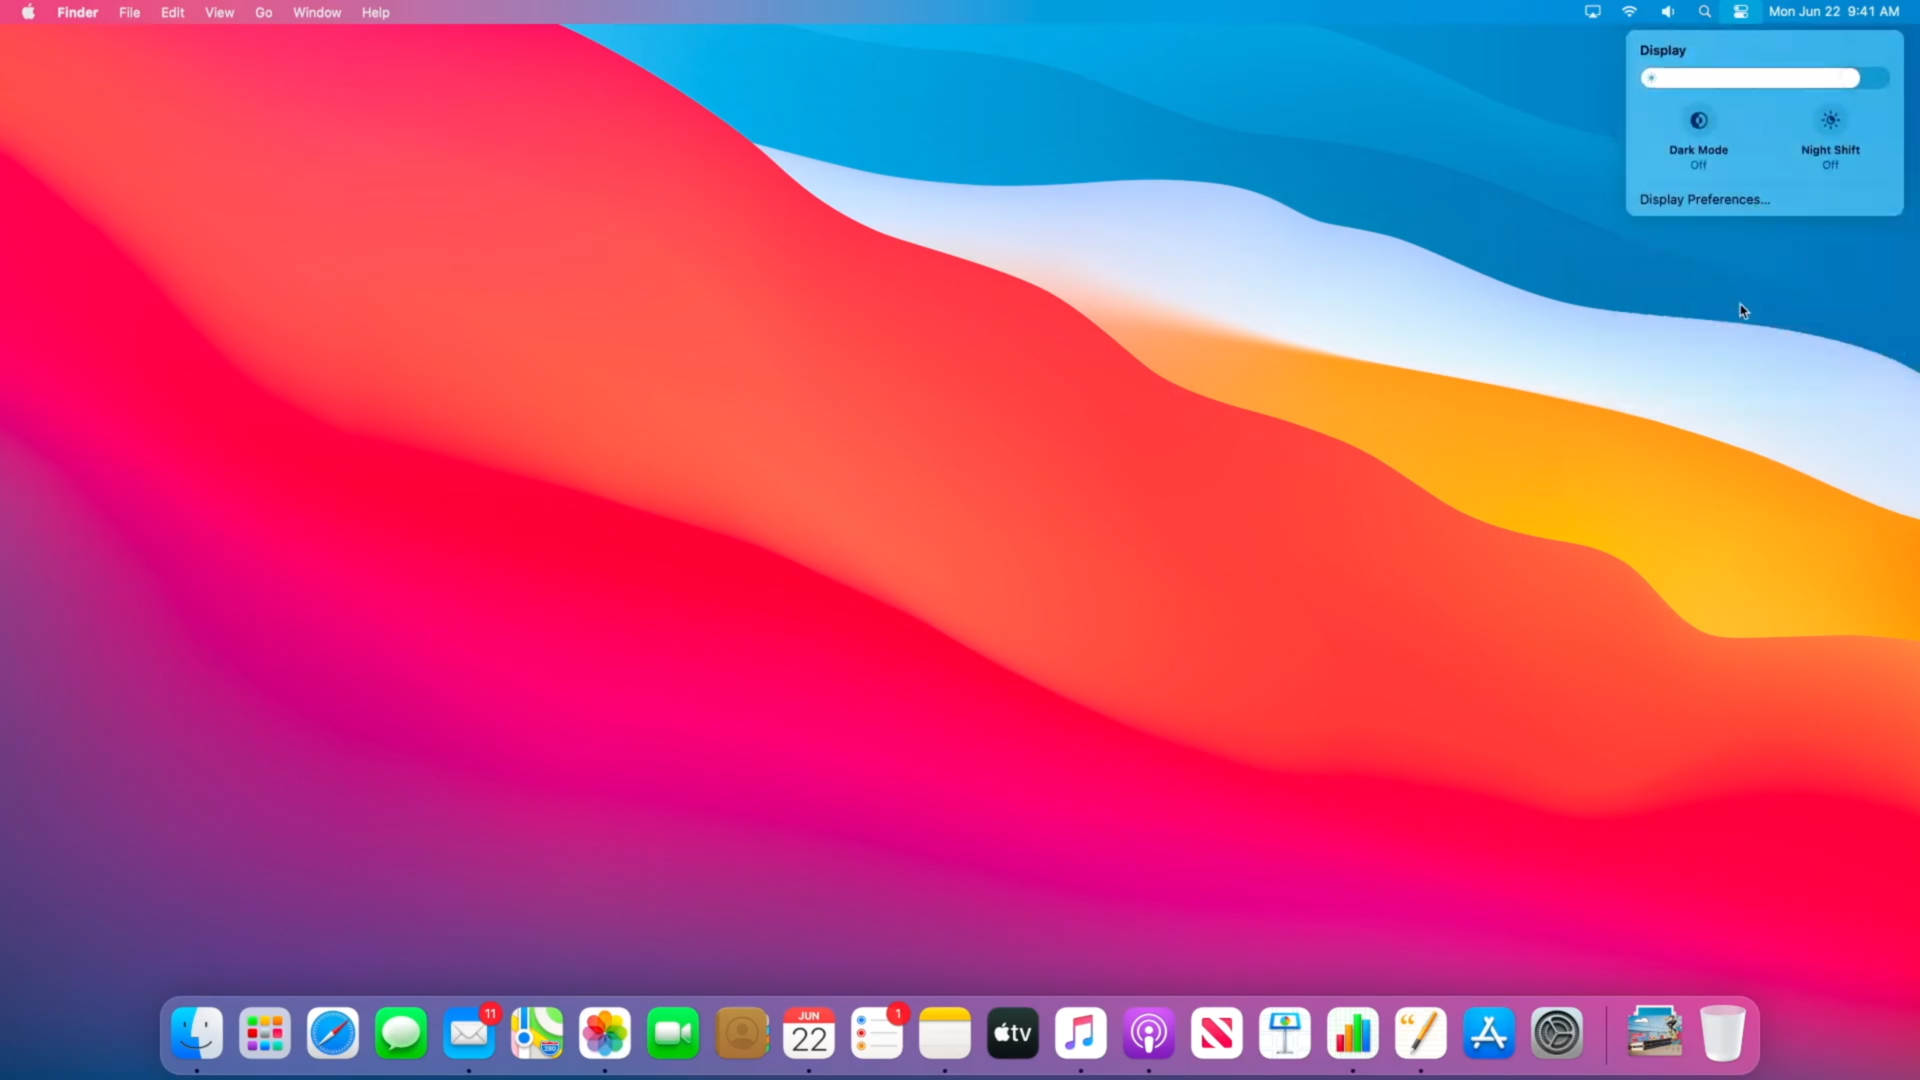Open the Screen Mirroring menu

coord(1592,12)
